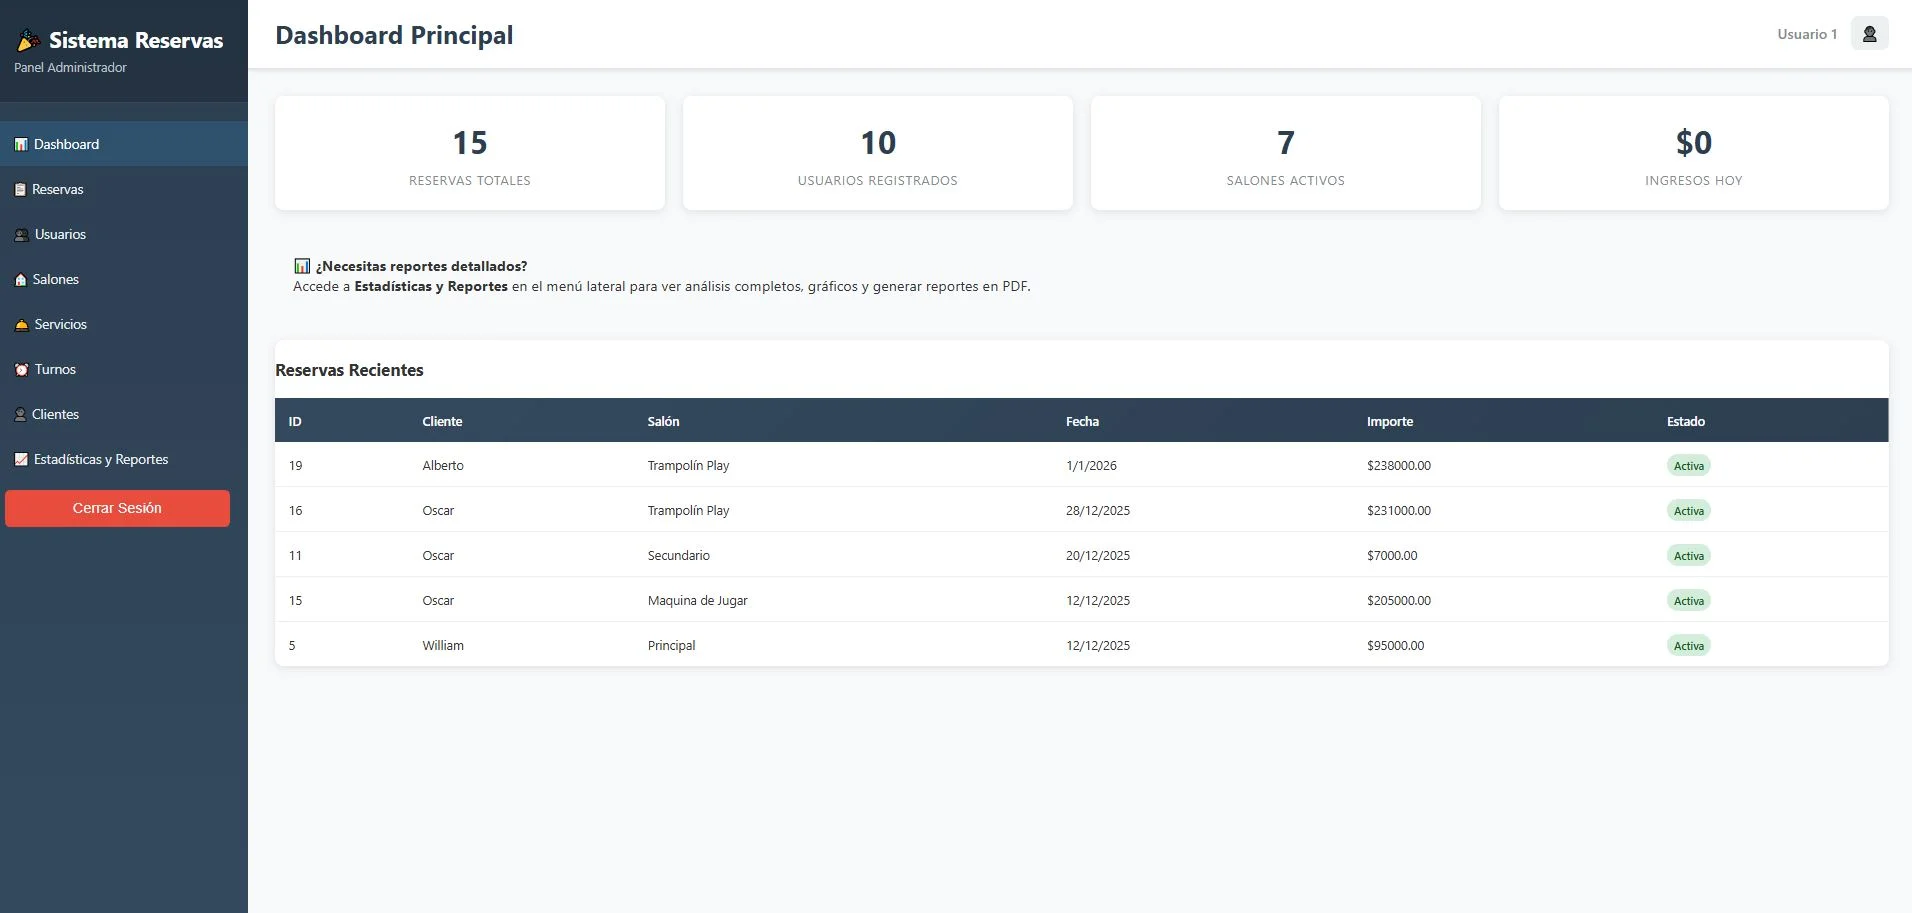The height and width of the screenshot is (913, 1912).
Task: Open Estadísticas via the chart icon
Action: (20, 458)
